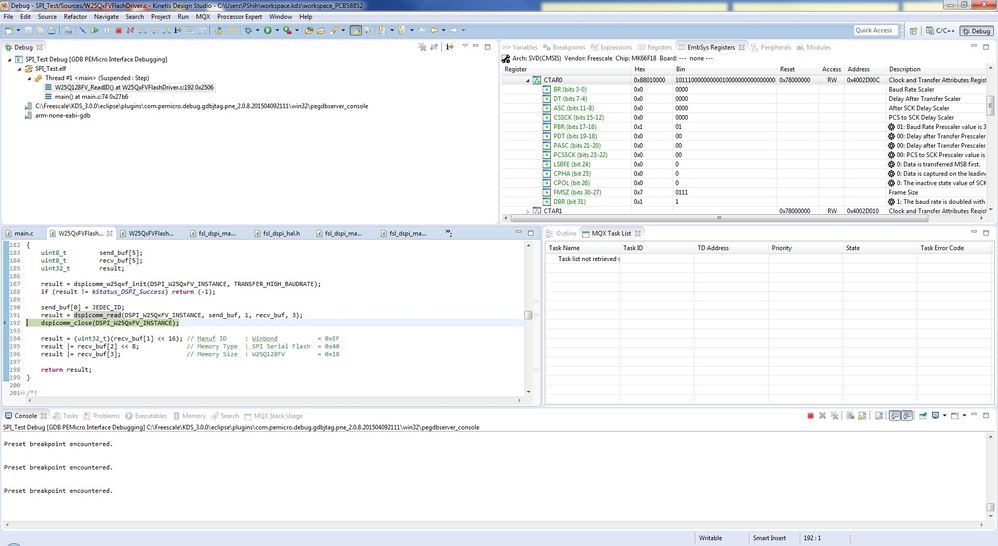
Task: Open the External Tools run icon
Action: (287, 30)
